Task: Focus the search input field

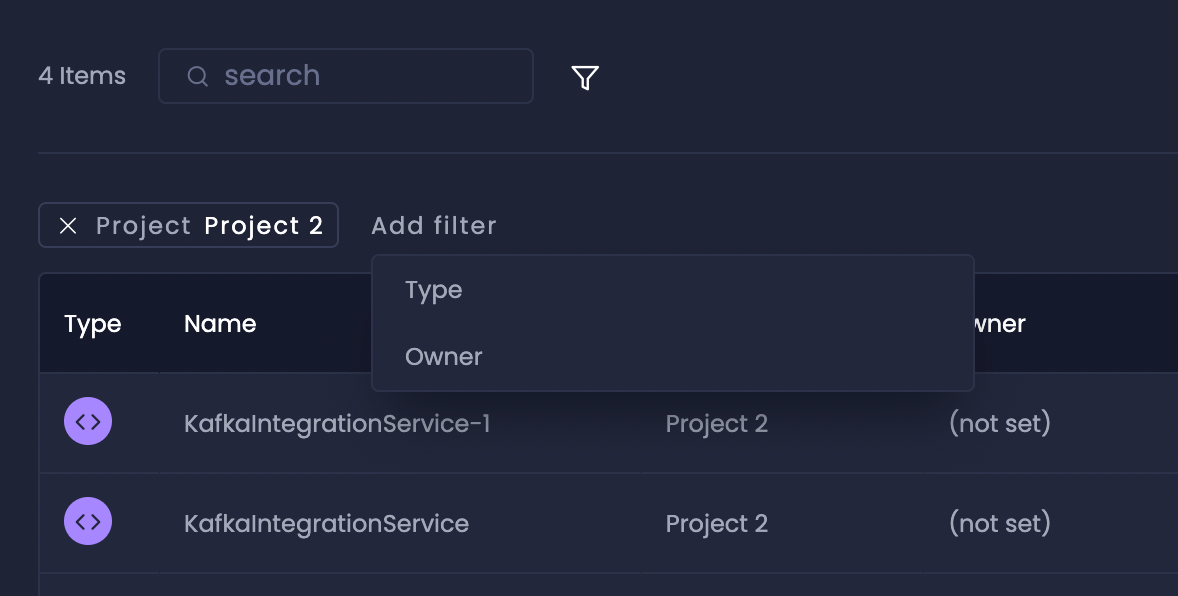Action: (x=346, y=76)
